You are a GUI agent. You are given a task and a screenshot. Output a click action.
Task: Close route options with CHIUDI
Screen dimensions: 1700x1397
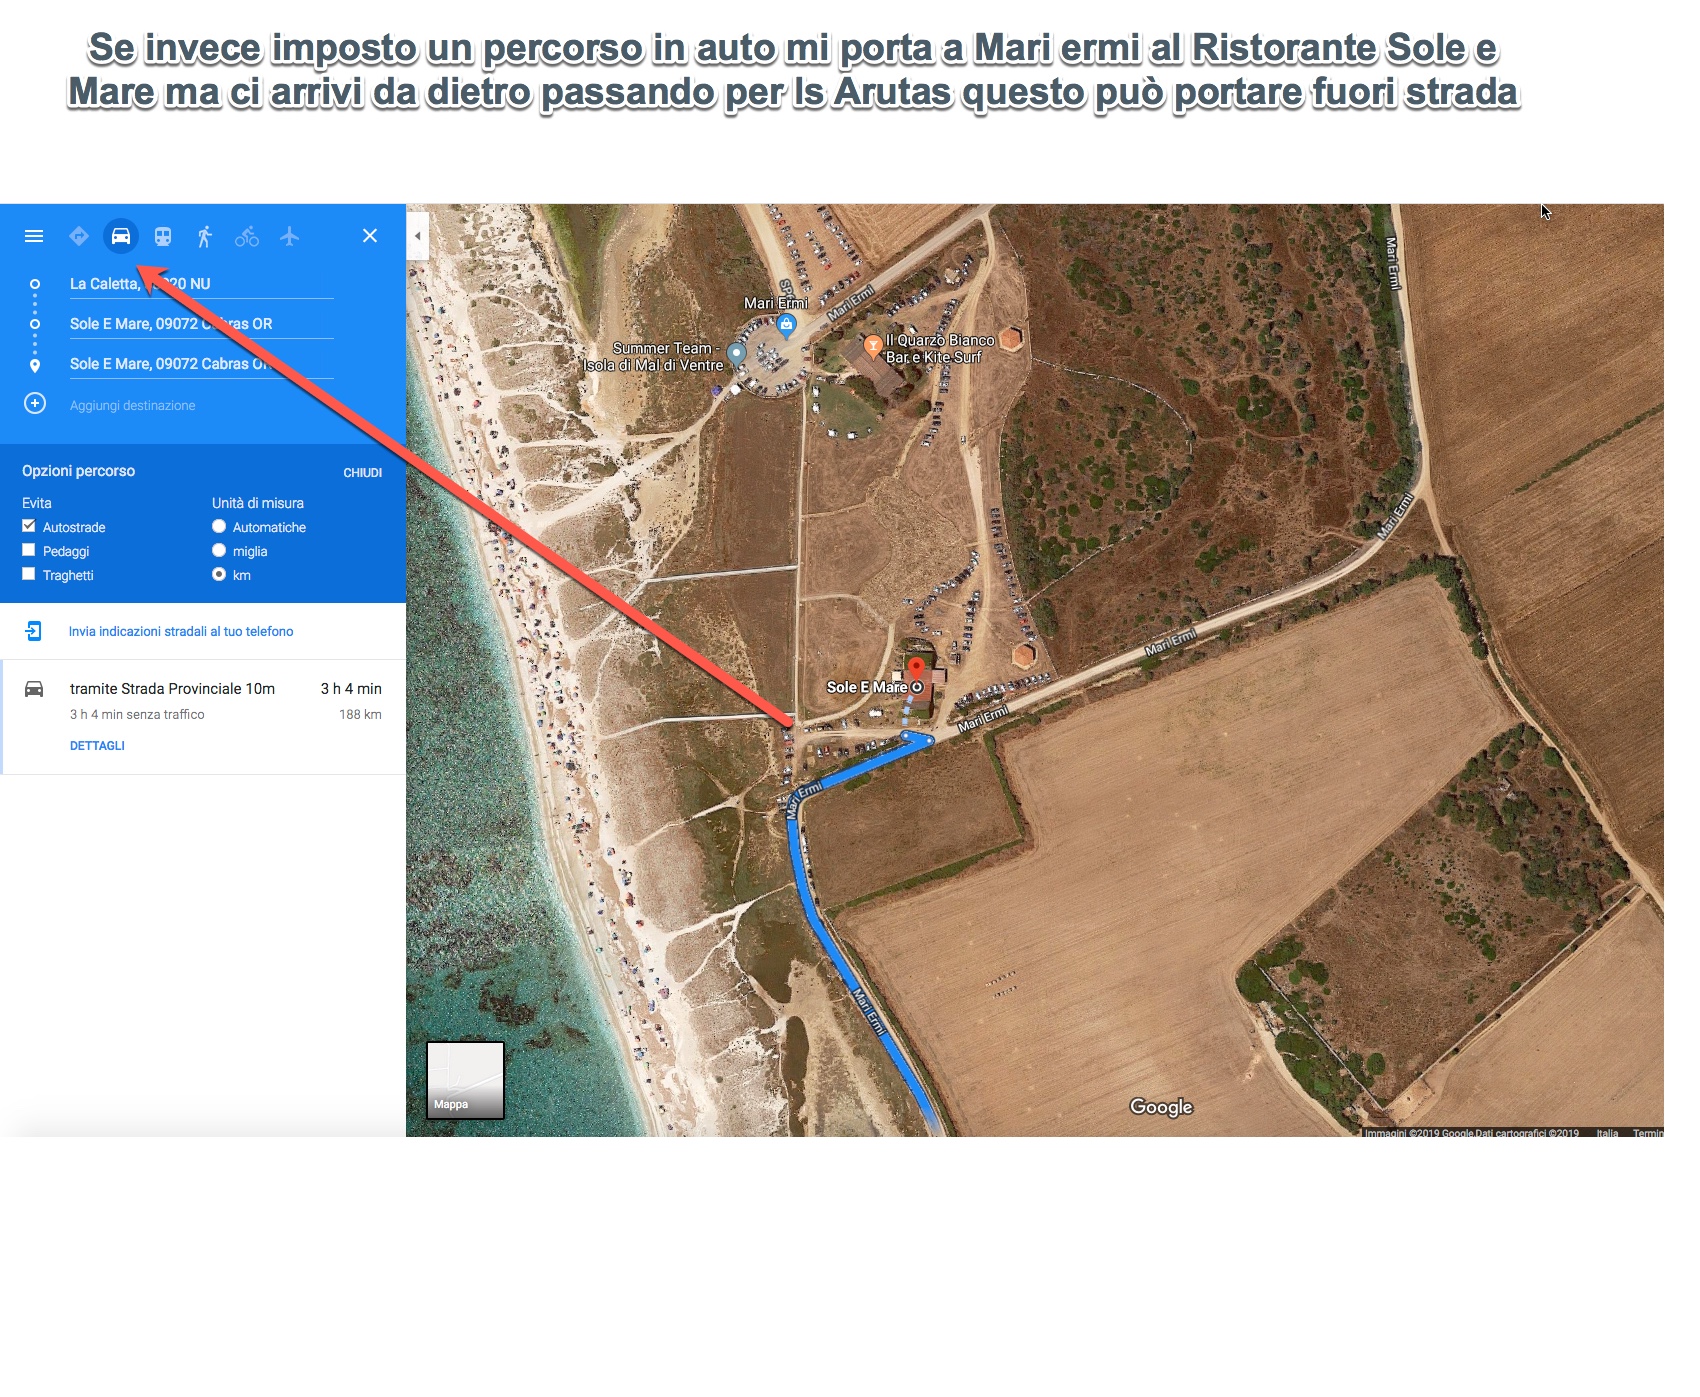click(x=363, y=473)
